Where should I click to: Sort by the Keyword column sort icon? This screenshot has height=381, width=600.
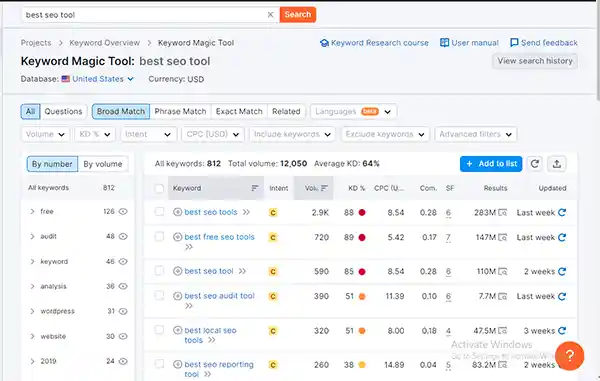255,188
